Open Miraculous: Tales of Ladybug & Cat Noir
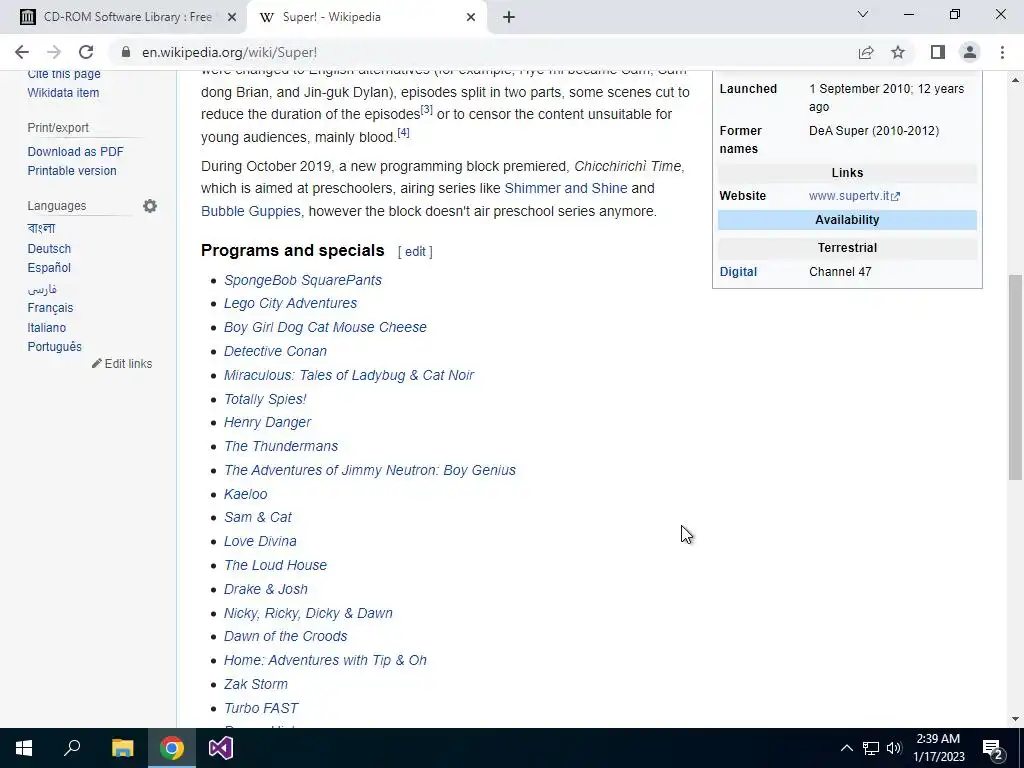The height and width of the screenshot is (768, 1024). [349, 375]
